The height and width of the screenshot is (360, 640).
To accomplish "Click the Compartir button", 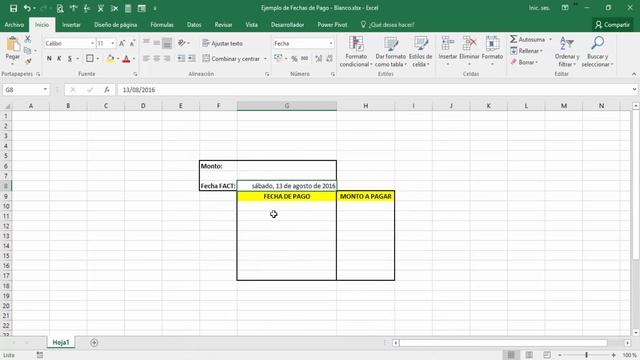I will point(612,25).
